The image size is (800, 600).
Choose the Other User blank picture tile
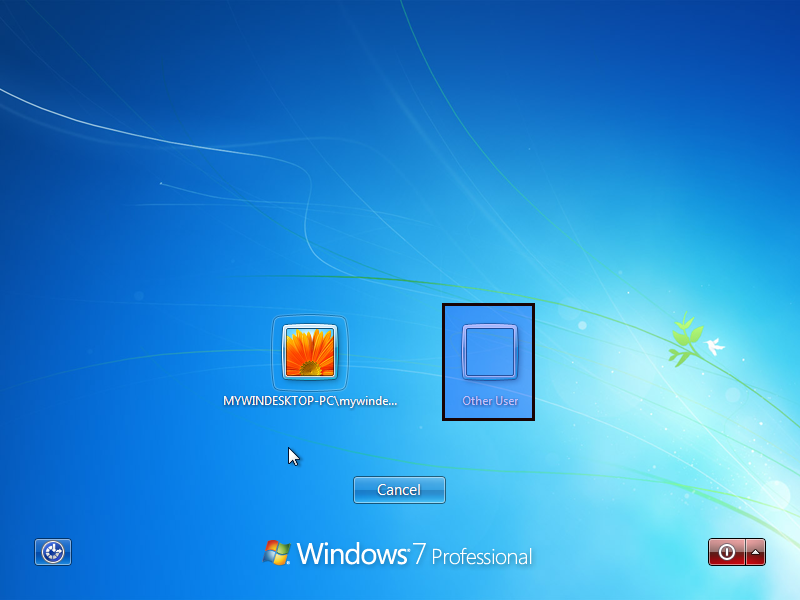pyautogui.click(x=490, y=352)
